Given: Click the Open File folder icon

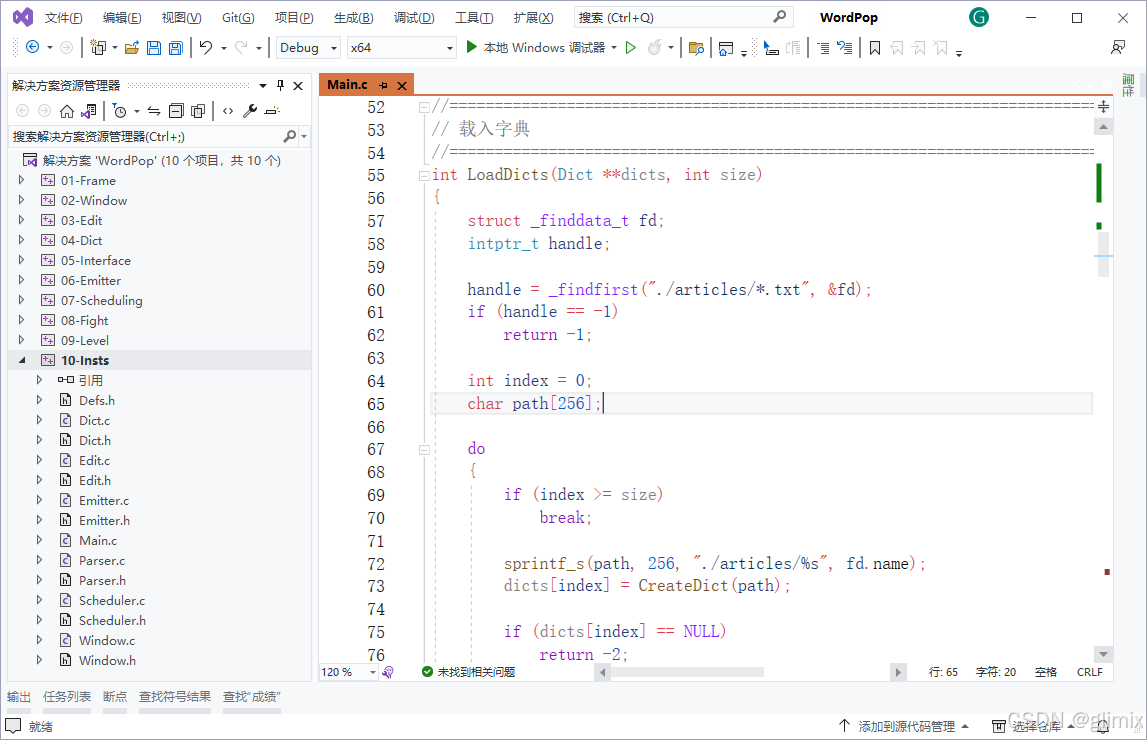Looking at the screenshot, I should point(132,48).
